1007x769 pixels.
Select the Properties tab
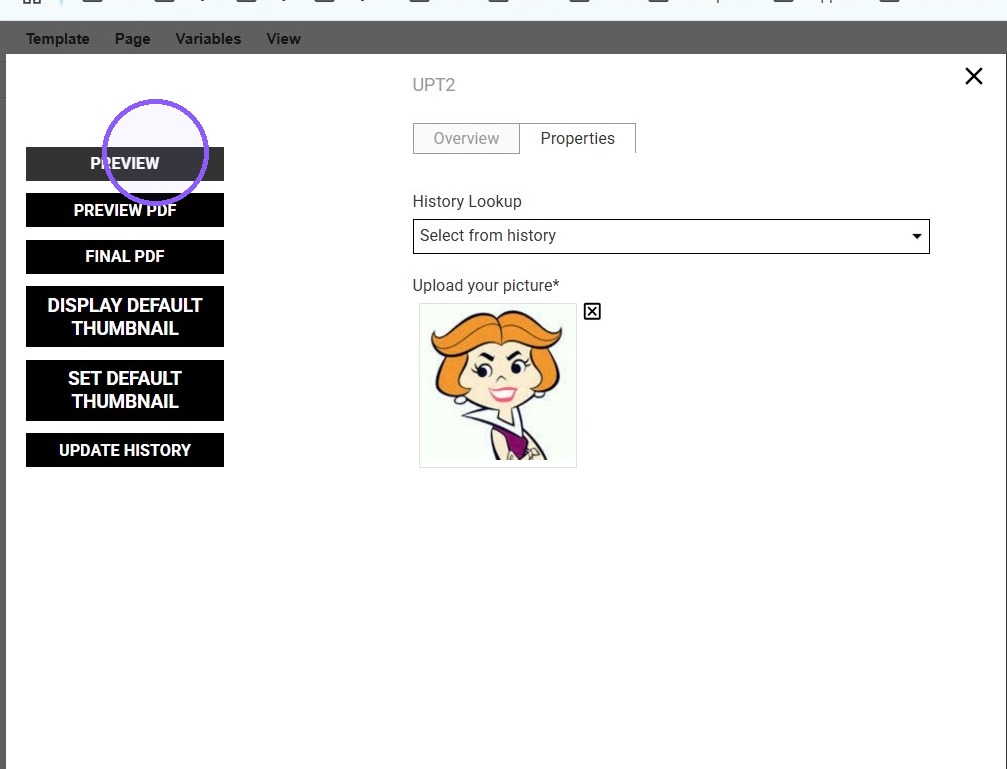point(577,138)
